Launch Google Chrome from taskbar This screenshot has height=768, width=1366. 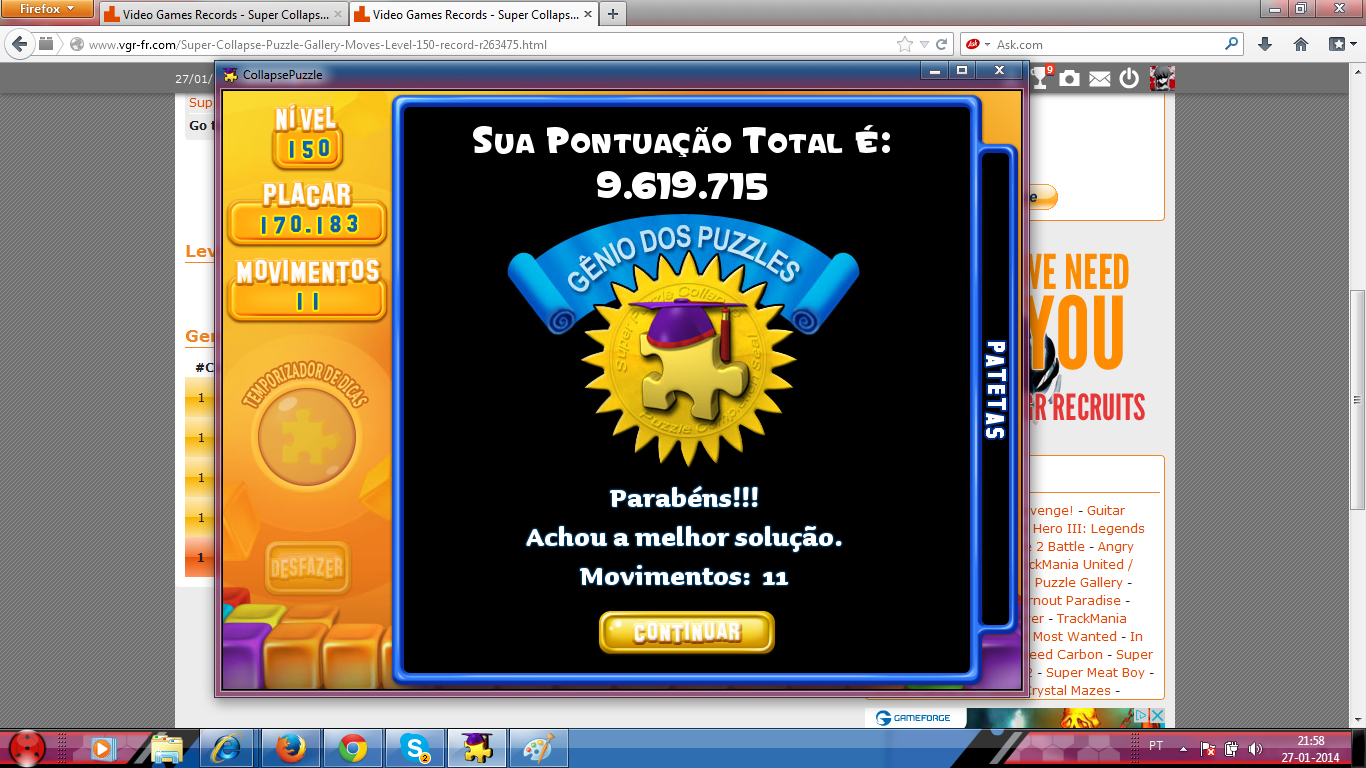point(352,747)
